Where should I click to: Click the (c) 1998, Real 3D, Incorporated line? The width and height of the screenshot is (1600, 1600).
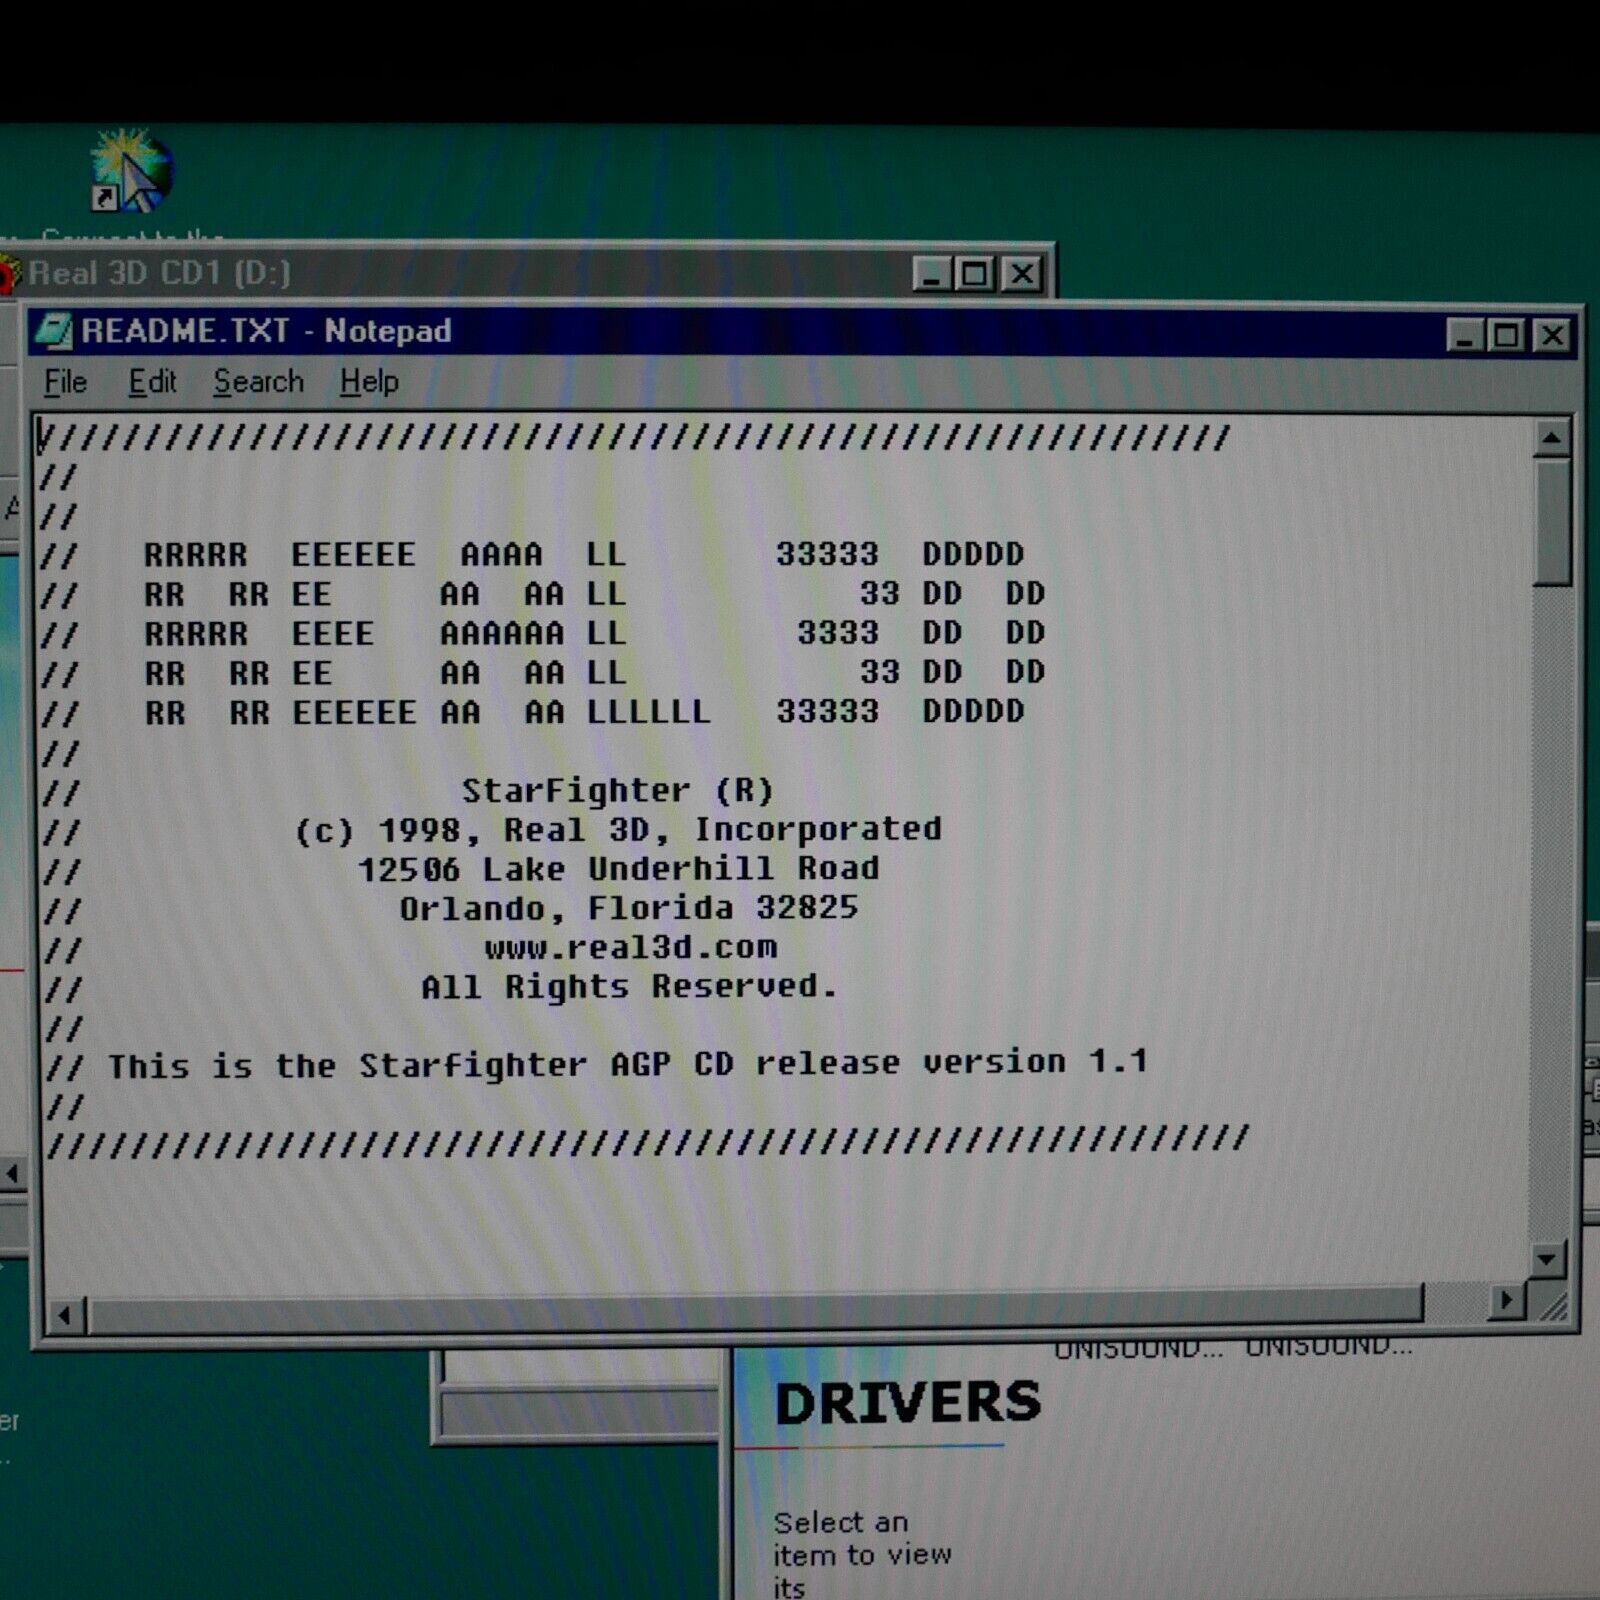tap(617, 830)
